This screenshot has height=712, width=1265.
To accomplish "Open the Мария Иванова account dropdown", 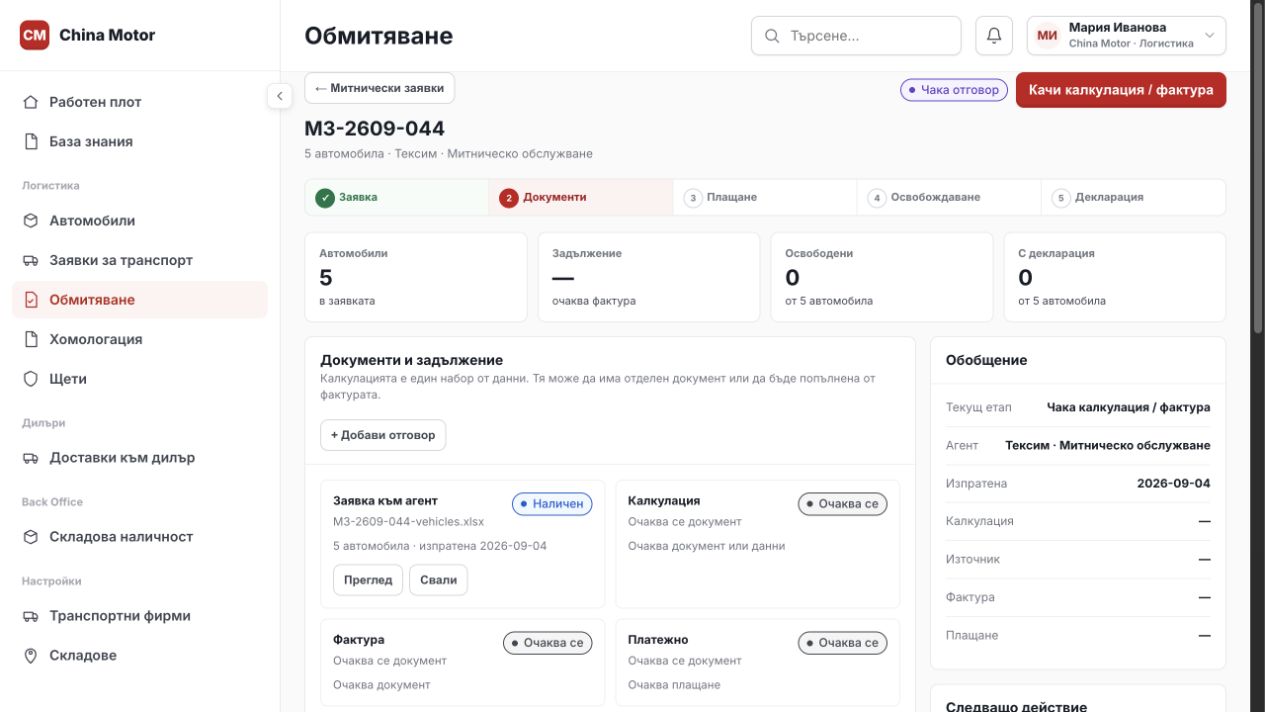I will pos(1126,36).
